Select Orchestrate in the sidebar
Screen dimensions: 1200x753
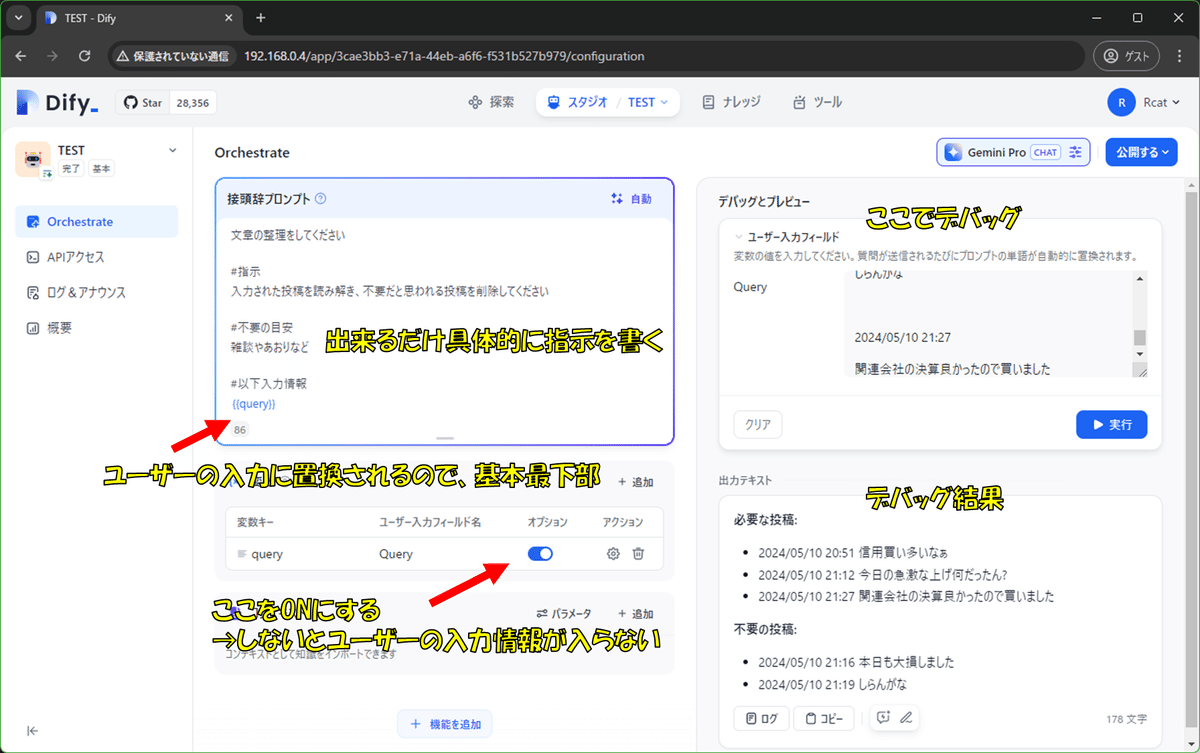click(x=96, y=221)
